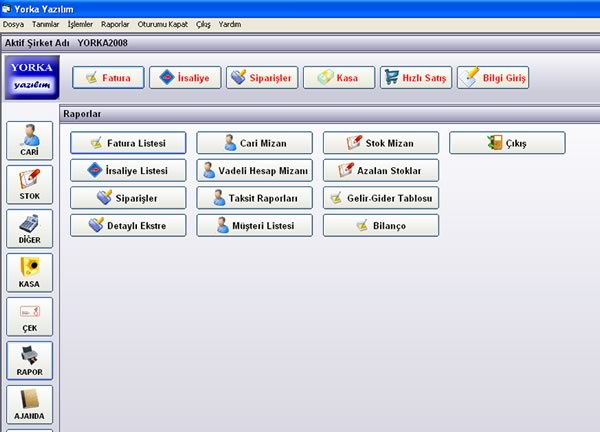The width and height of the screenshot is (600, 432).
Task: Open the CARİ sidebar icon
Action: [x=29, y=140]
